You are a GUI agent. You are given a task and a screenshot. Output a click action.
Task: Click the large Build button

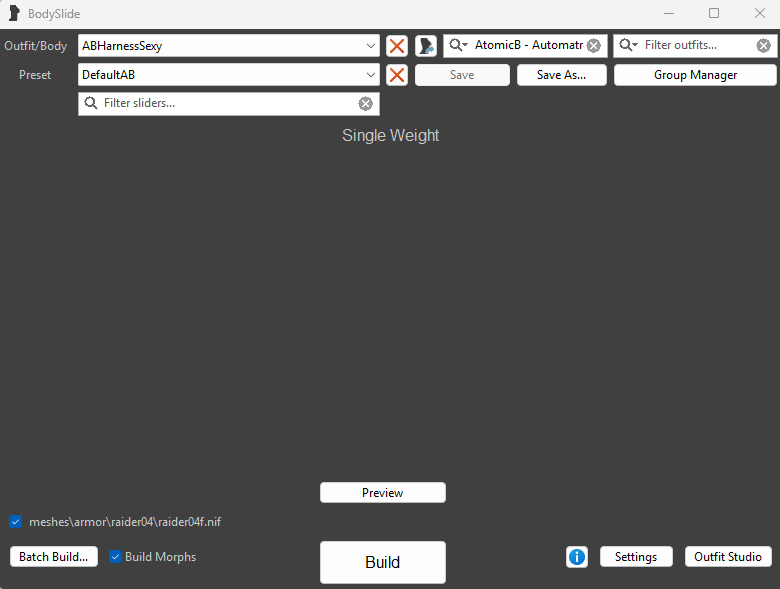pyautogui.click(x=383, y=562)
